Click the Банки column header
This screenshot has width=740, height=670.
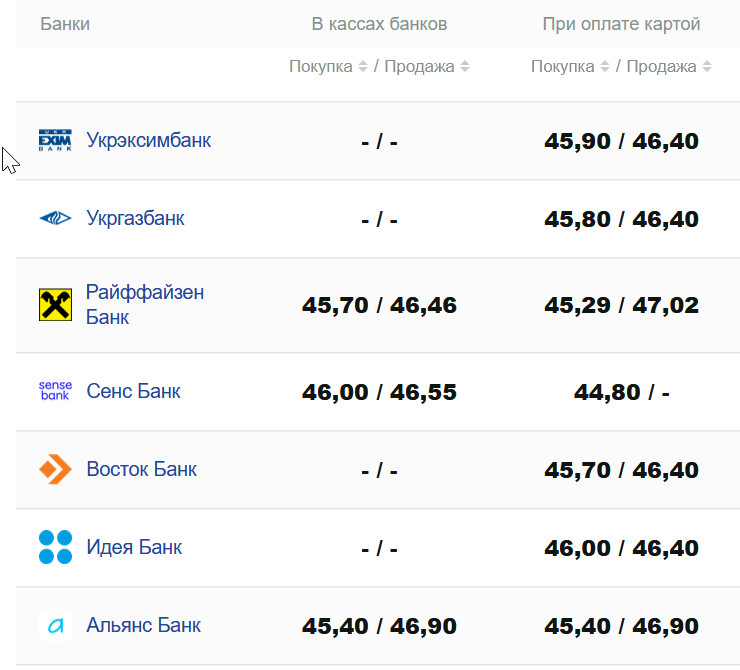coord(65,23)
